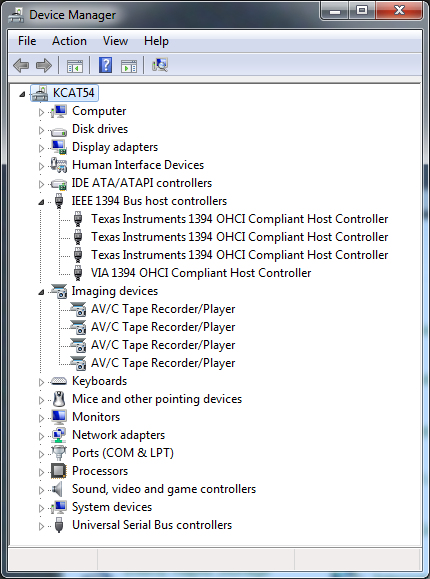Viewport: 430px width, 579px height.
Task: Click the Help question mark toolbar icon
Action: pyautogui.click(x=105, y=65)
